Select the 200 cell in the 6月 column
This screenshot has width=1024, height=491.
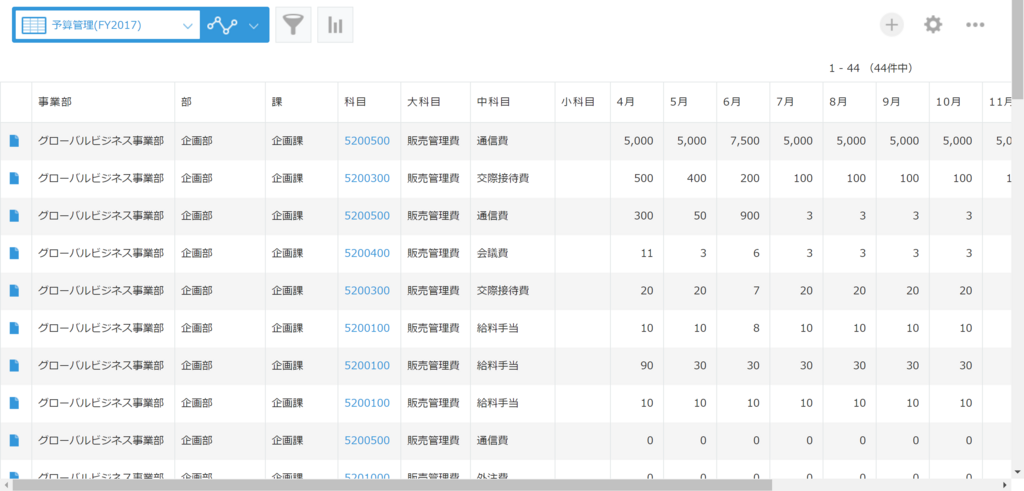coord(743,178)
